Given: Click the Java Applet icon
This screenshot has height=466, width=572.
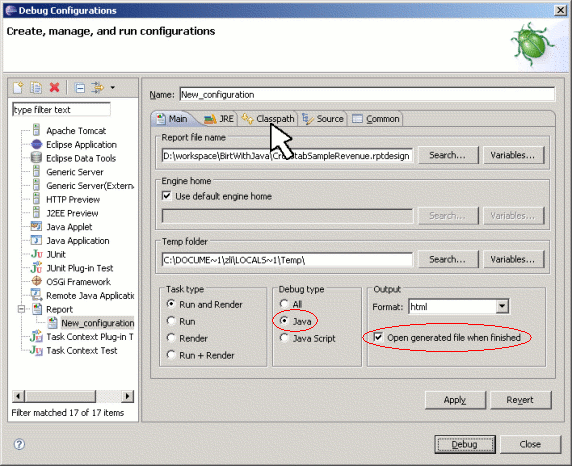Looking at the screenshot, I should coord(36,227).
